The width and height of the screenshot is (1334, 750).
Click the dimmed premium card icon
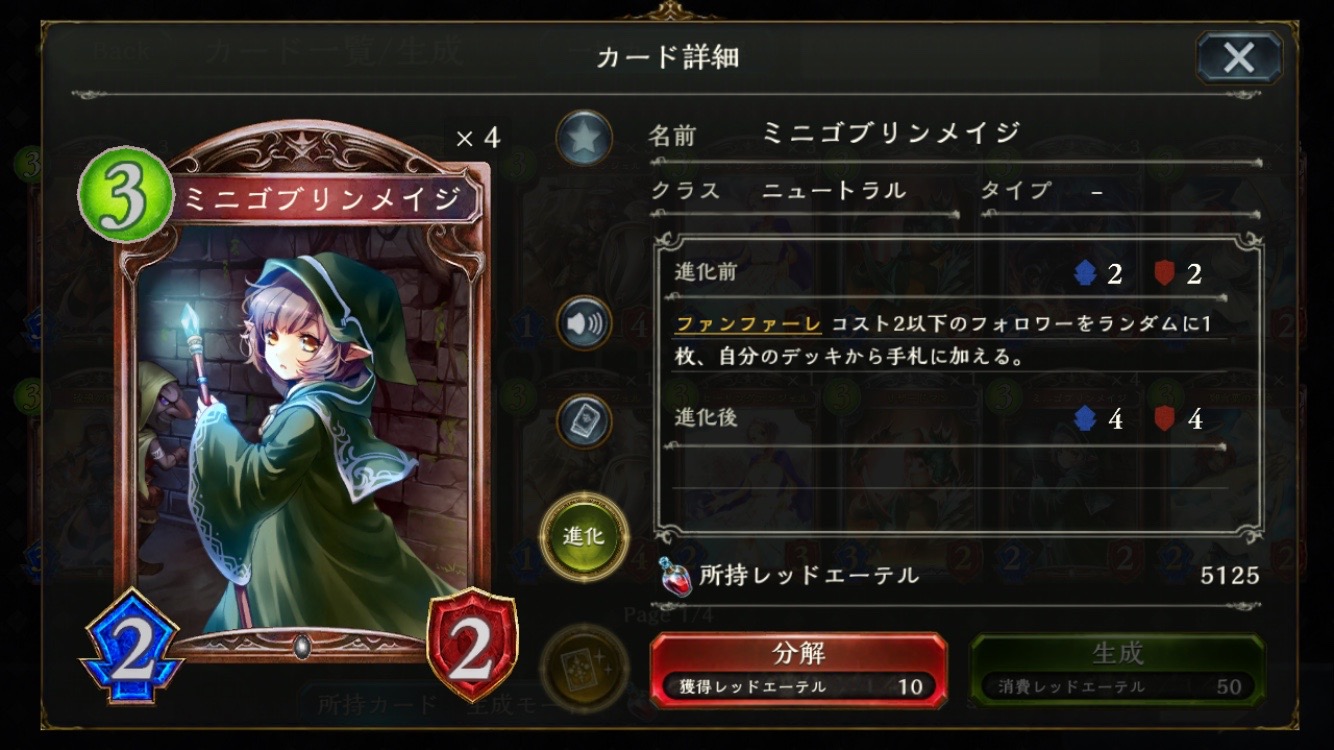584,664
